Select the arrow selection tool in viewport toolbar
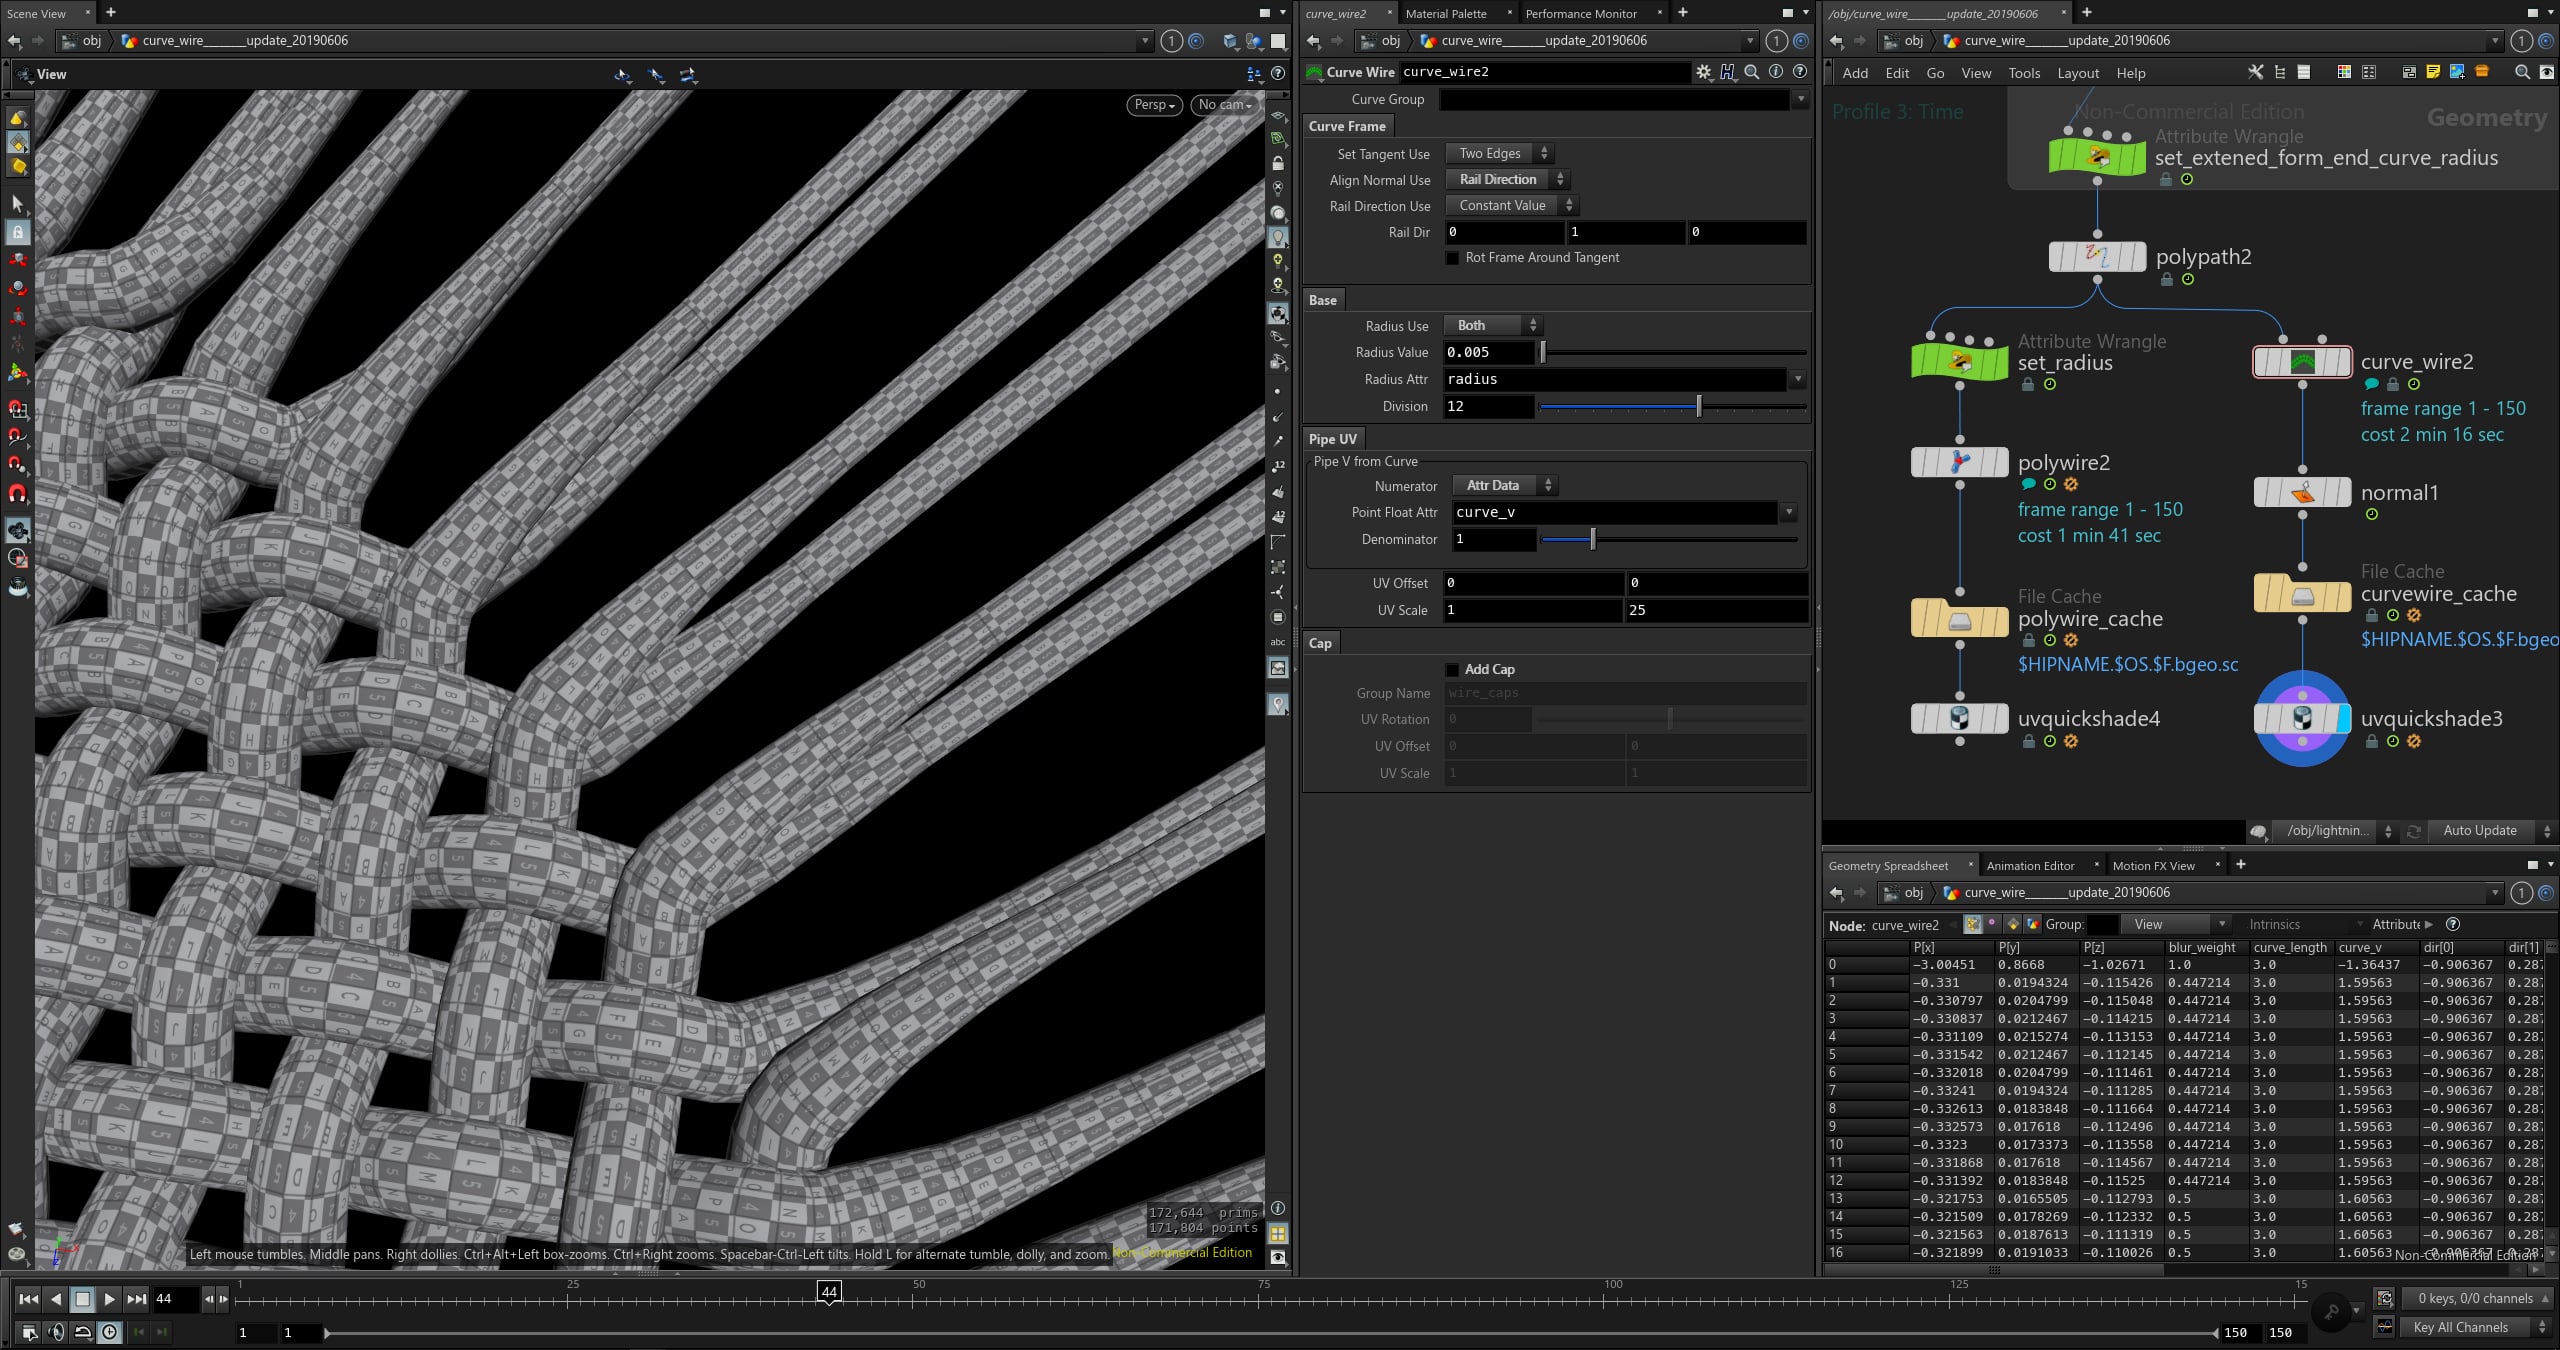 click(17, 203)
